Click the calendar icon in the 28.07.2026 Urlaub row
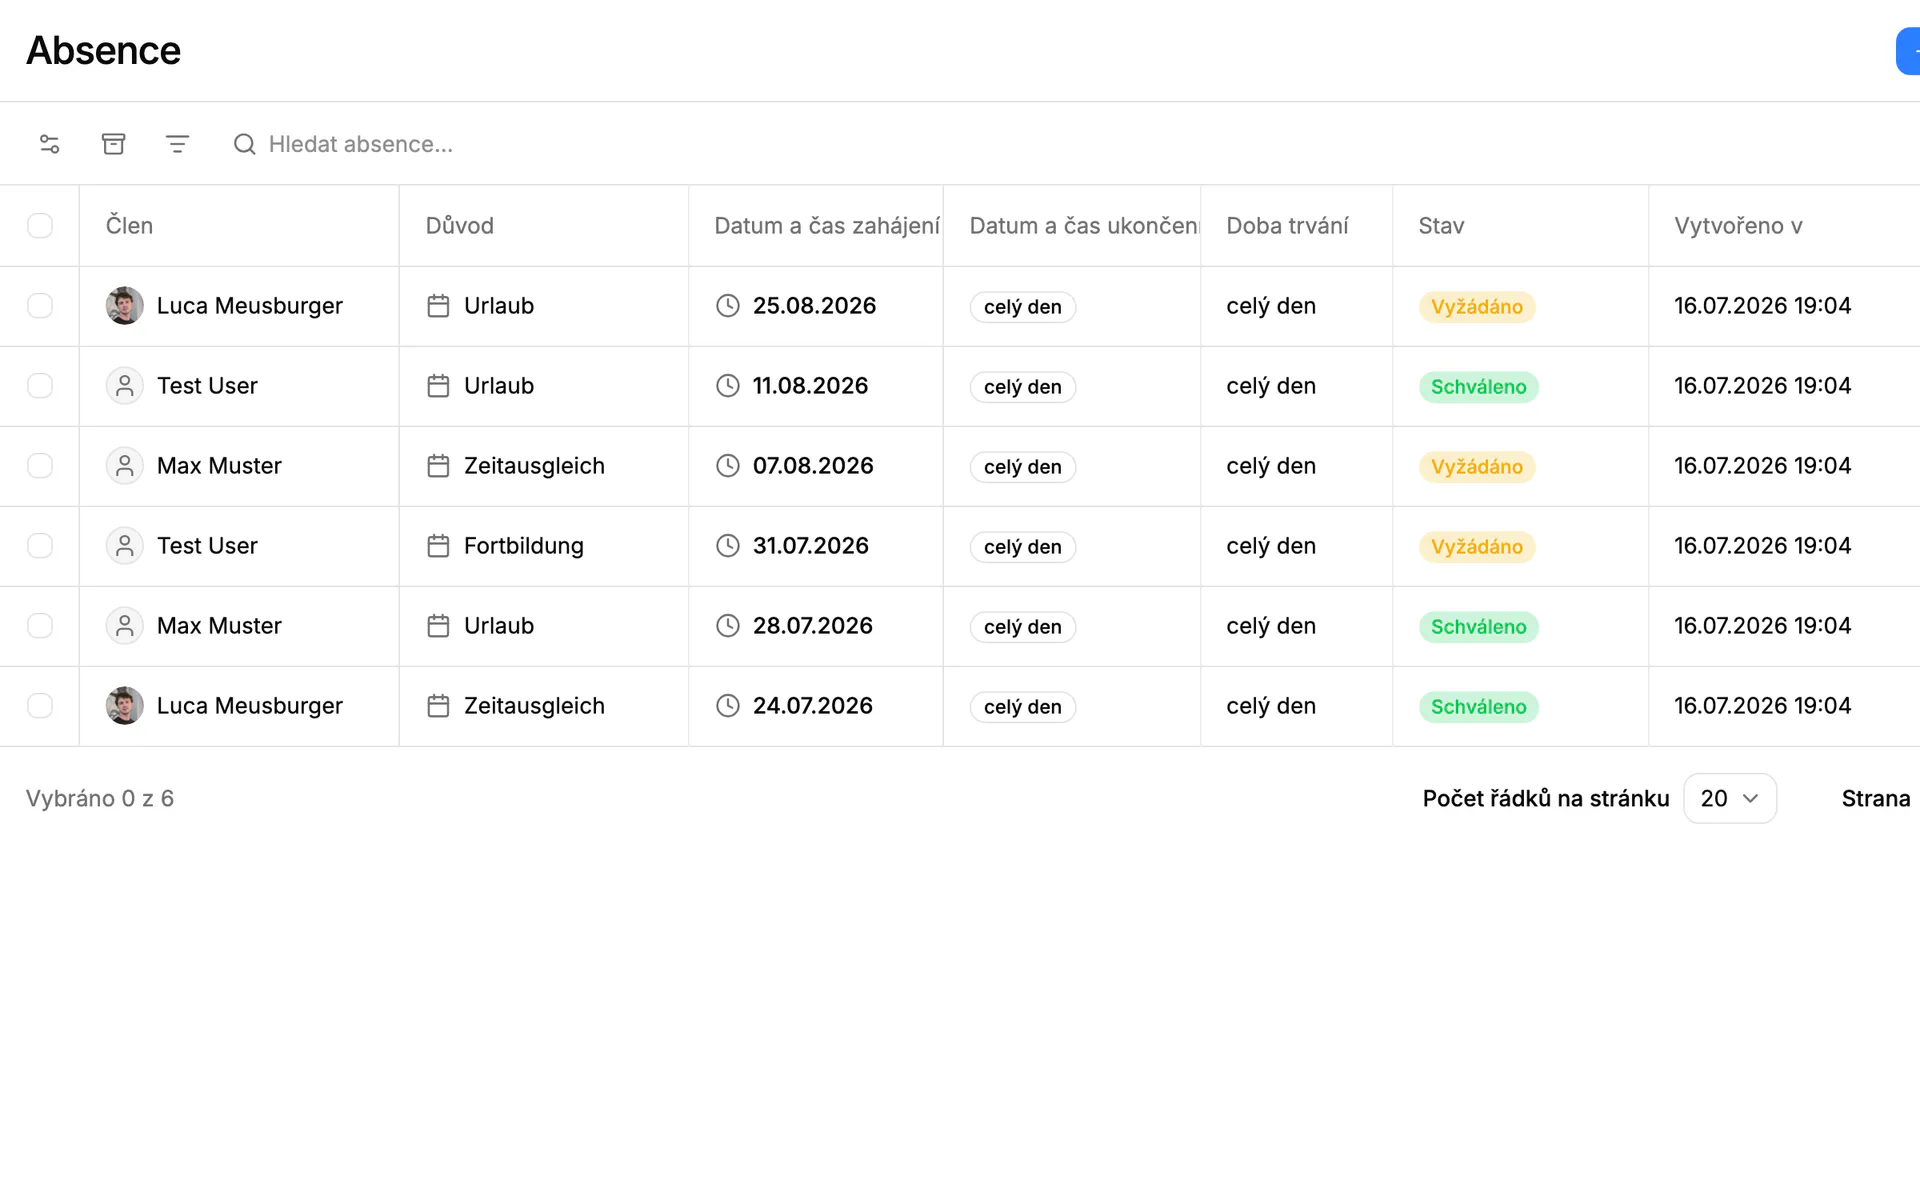Image resolution: width=1920 pixels, height=1200 pixels. [438, 626]
